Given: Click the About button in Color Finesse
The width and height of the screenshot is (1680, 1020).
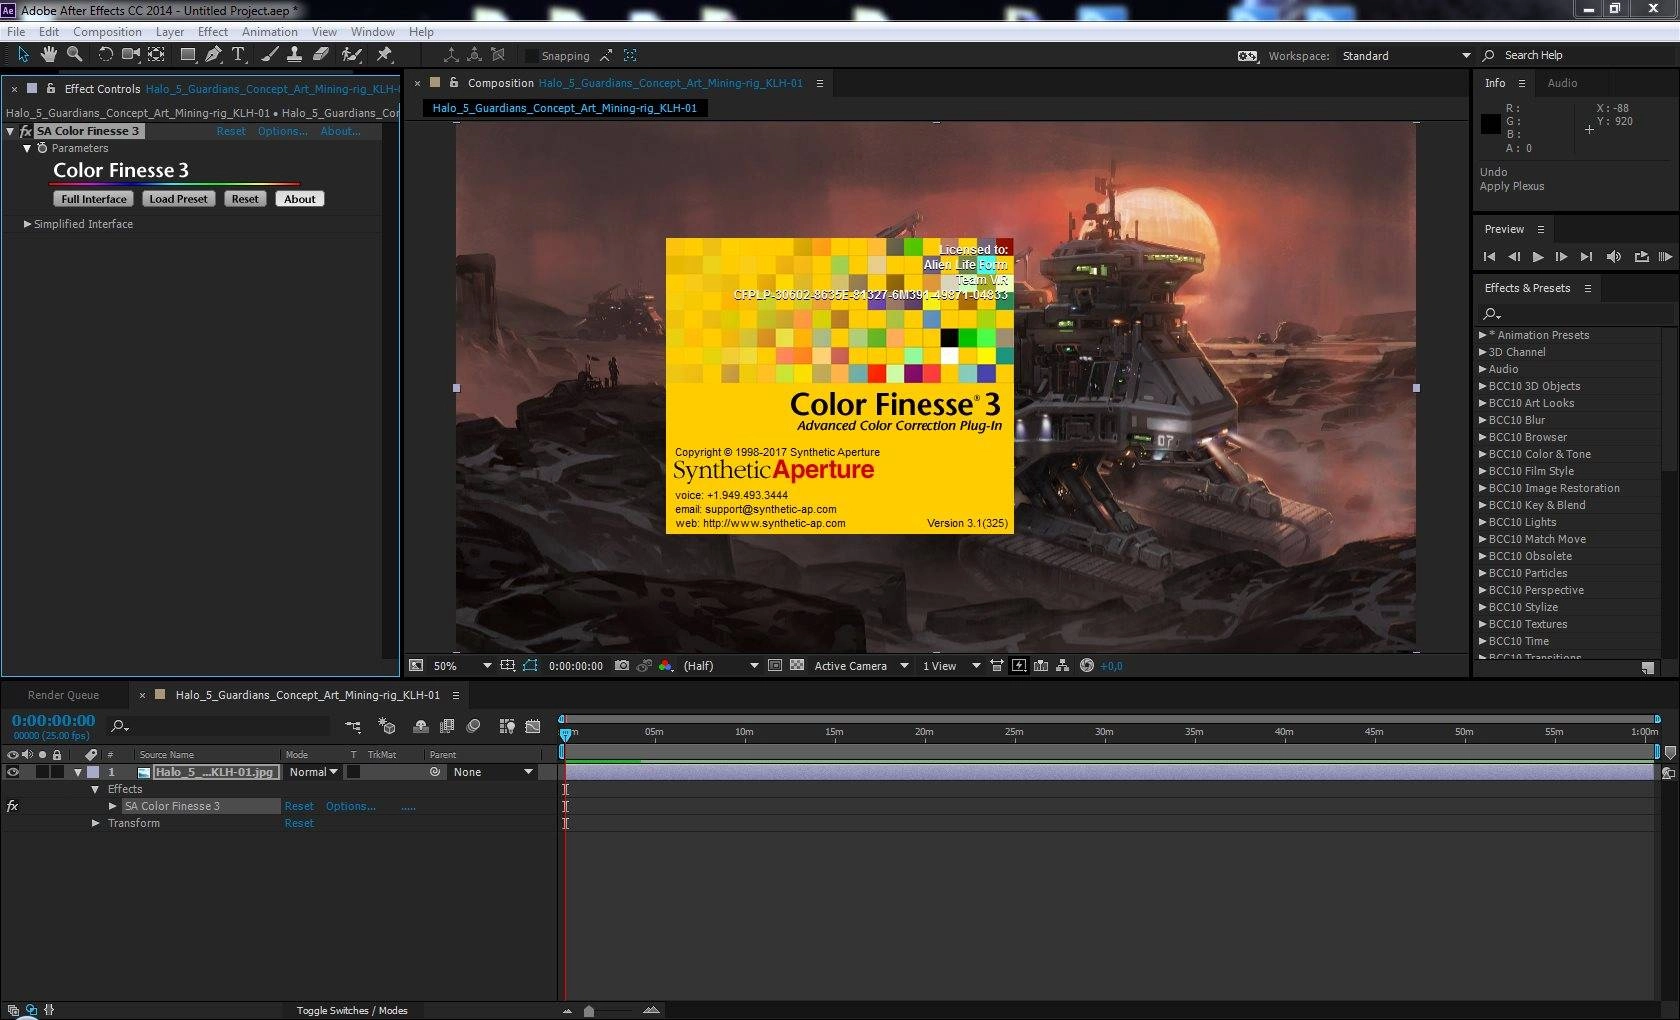Looking at the screenshot, I should point(300,199).
